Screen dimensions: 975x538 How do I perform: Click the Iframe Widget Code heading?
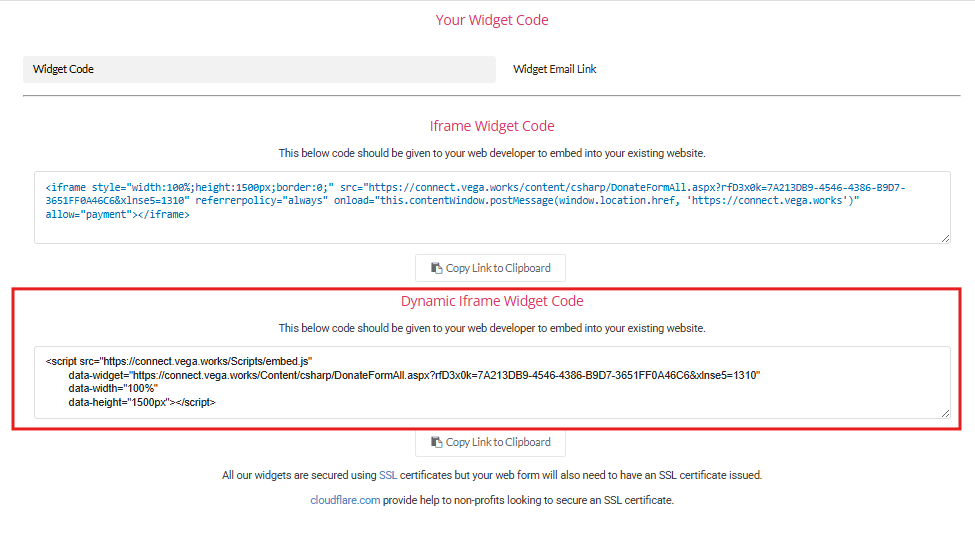coord(492,126)
